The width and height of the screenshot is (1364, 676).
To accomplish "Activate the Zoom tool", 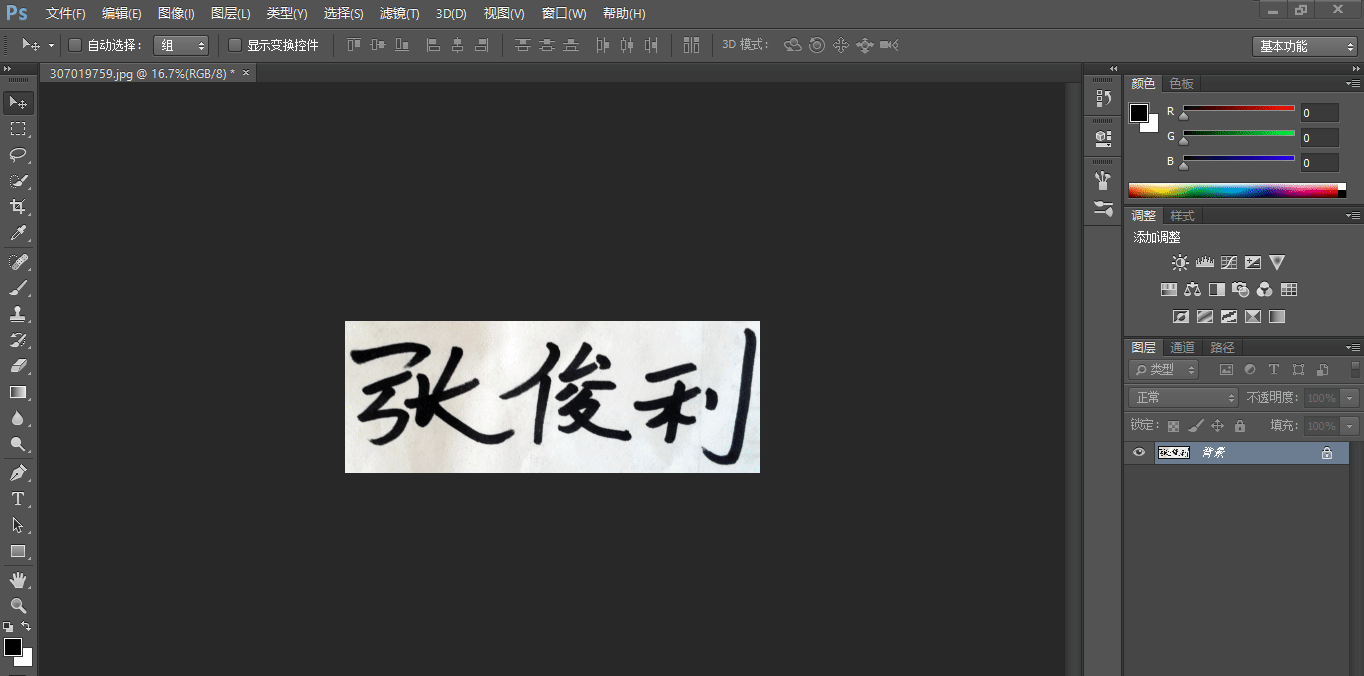I will pyautogui.click(x=18, y=605).
